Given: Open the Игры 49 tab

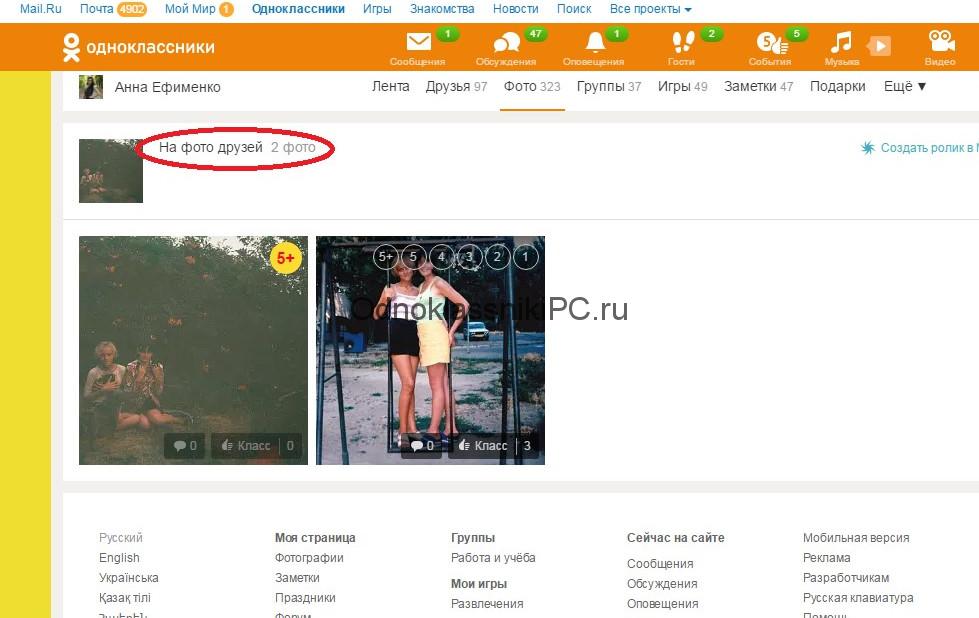Looking at the screenshot, I should pos(682,87).
